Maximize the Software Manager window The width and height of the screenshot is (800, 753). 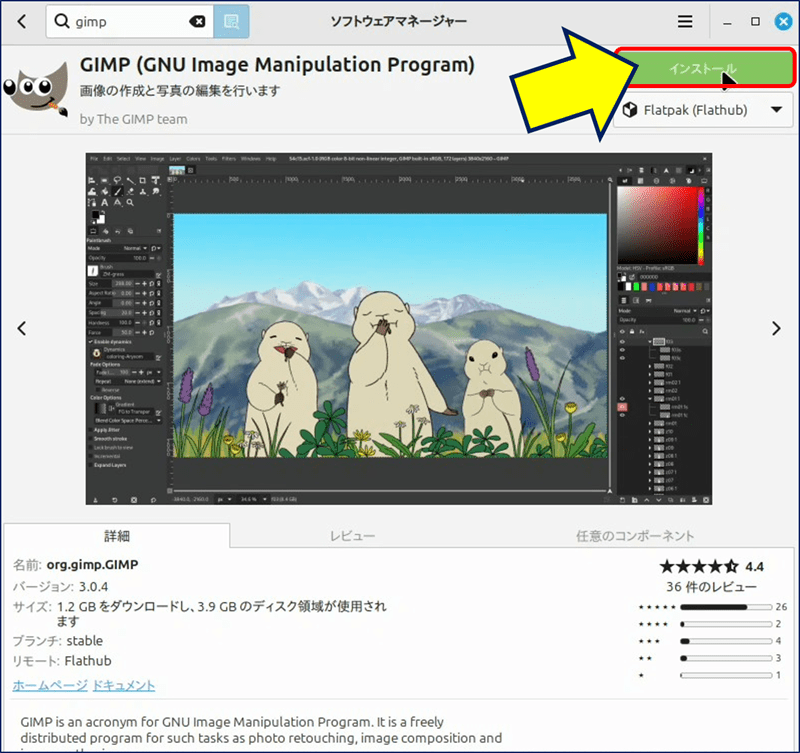[755, 21]
